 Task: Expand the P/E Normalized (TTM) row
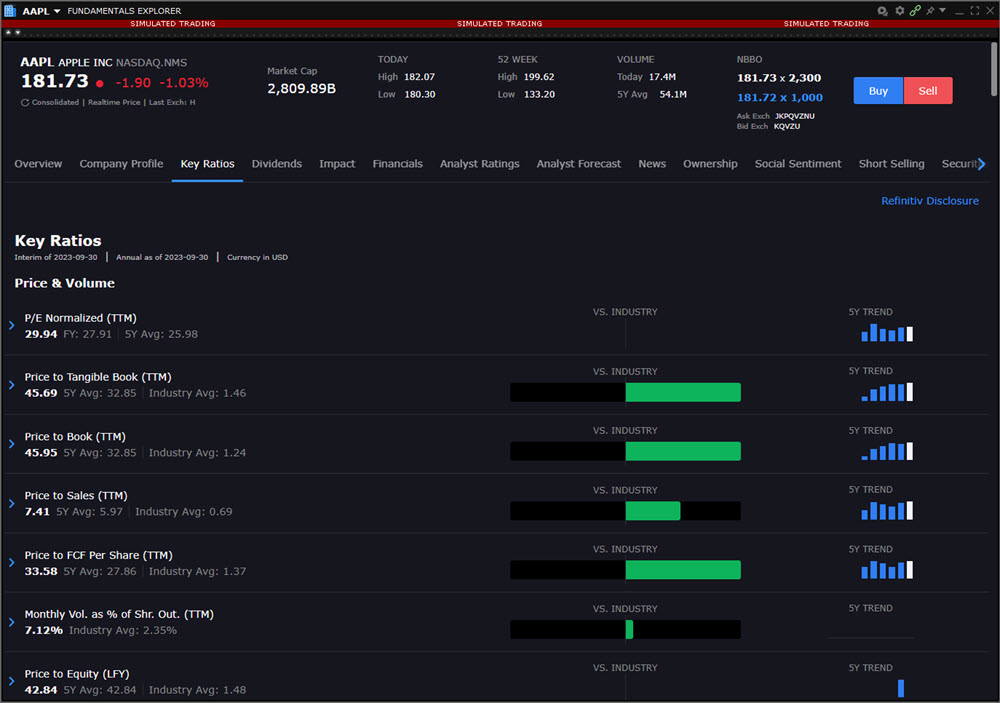[11, 325]
